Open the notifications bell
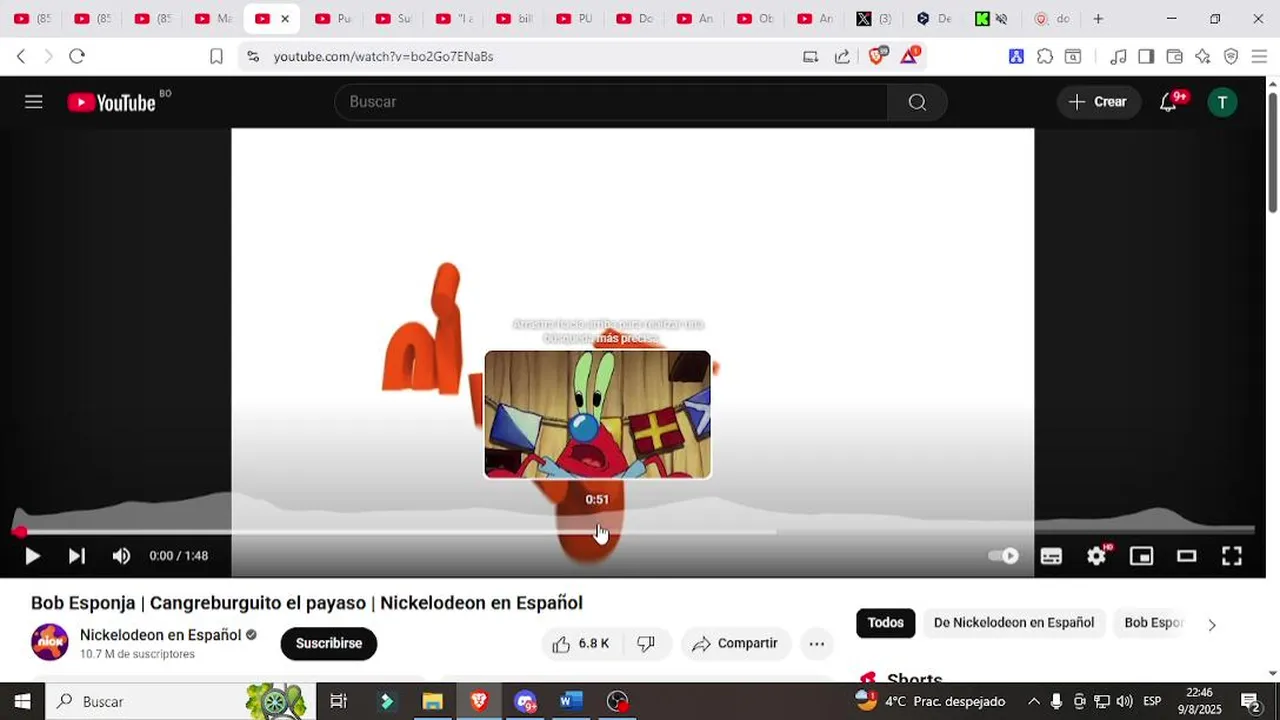The image size is (1280, 720). [1168, 102]
